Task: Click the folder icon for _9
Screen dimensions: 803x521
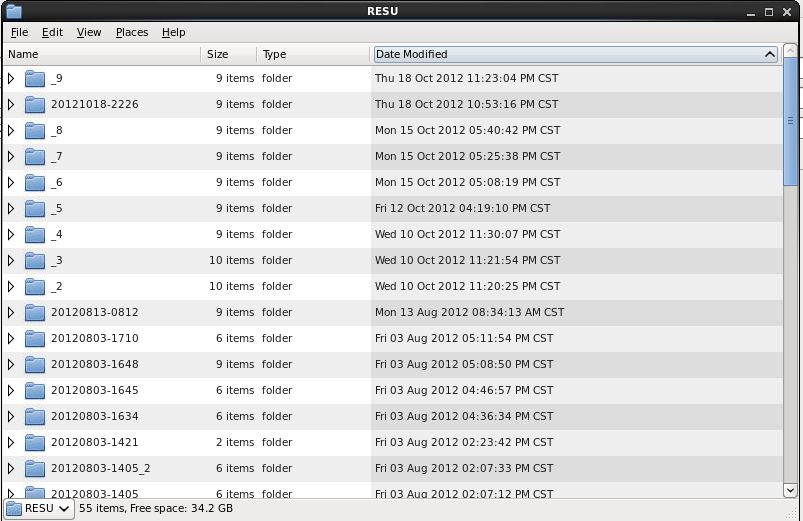Action: point(35,78)
